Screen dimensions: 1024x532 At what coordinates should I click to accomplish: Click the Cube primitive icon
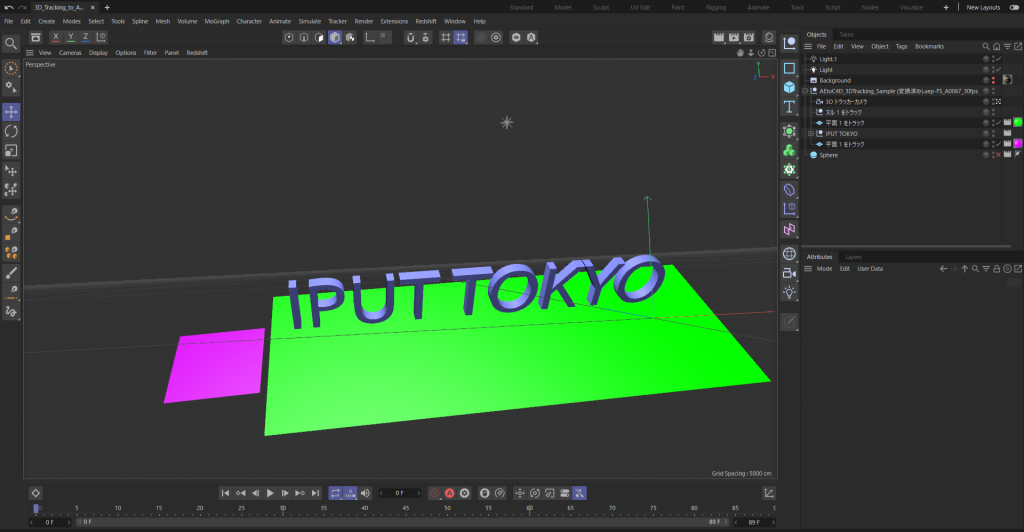click(789, 87)
